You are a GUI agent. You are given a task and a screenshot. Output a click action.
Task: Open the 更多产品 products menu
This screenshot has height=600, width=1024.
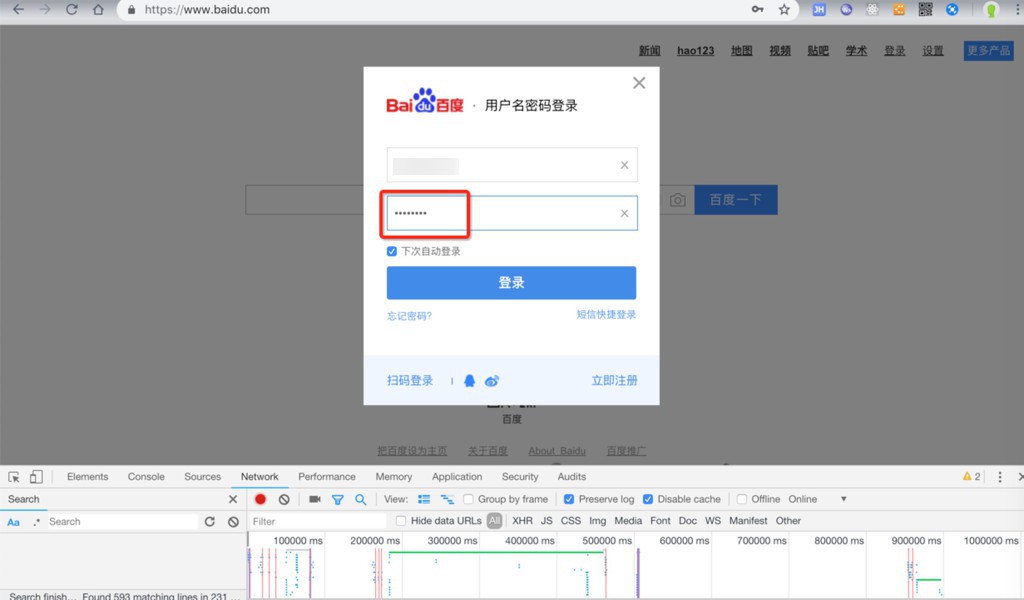[x=988, y=51]
